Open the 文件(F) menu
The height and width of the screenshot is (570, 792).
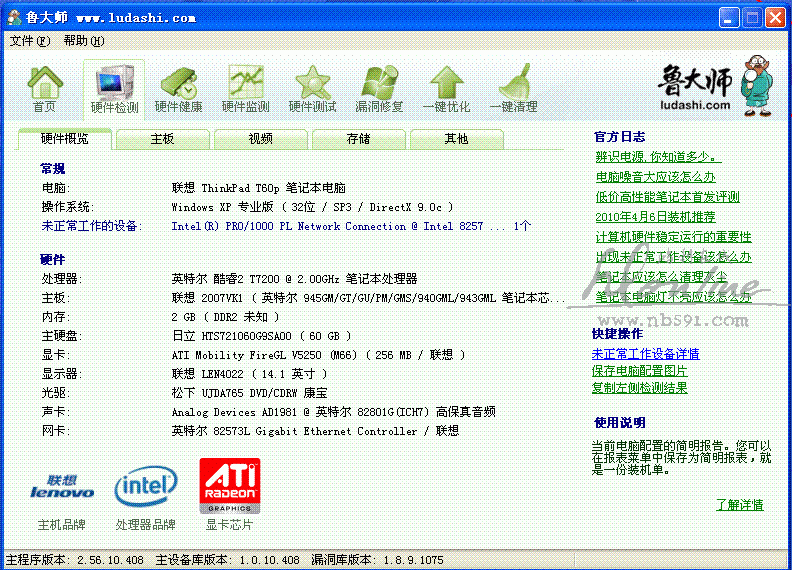click(x=29, y=41)
